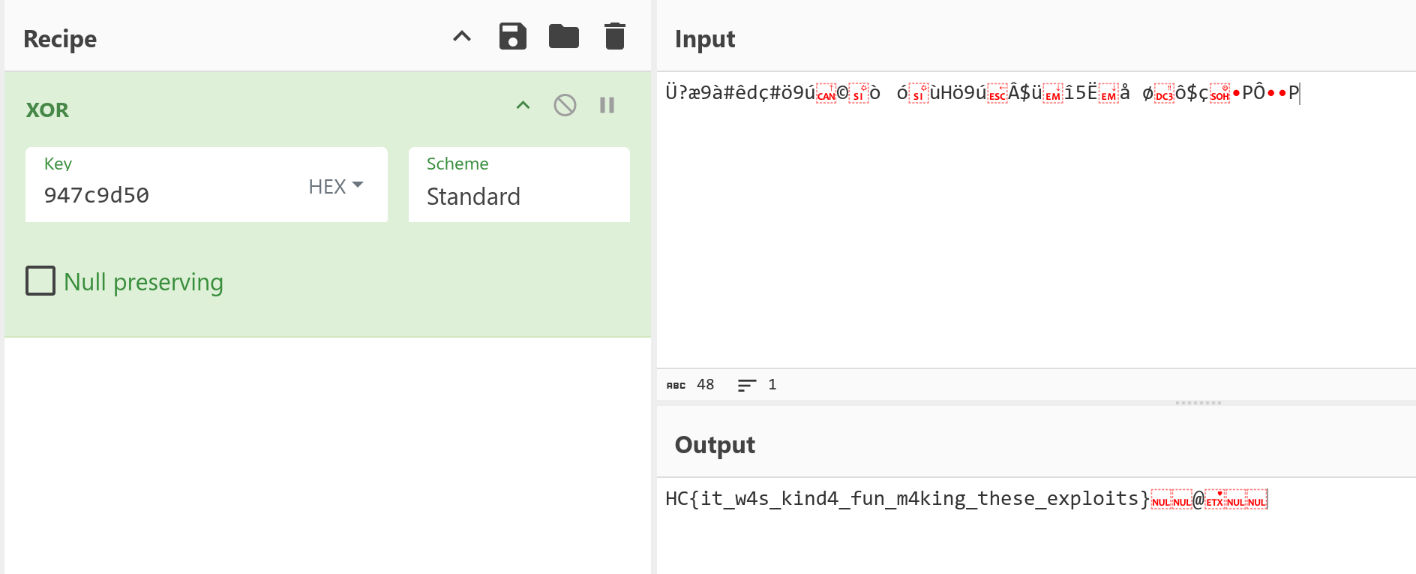Enable the Null preserving checkbox

[40, 282]
